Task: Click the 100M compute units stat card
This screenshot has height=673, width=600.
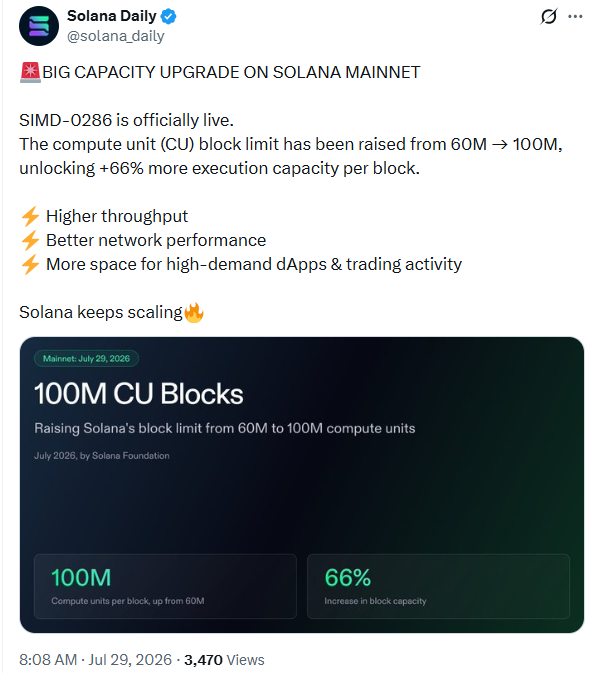Action: 165,586
